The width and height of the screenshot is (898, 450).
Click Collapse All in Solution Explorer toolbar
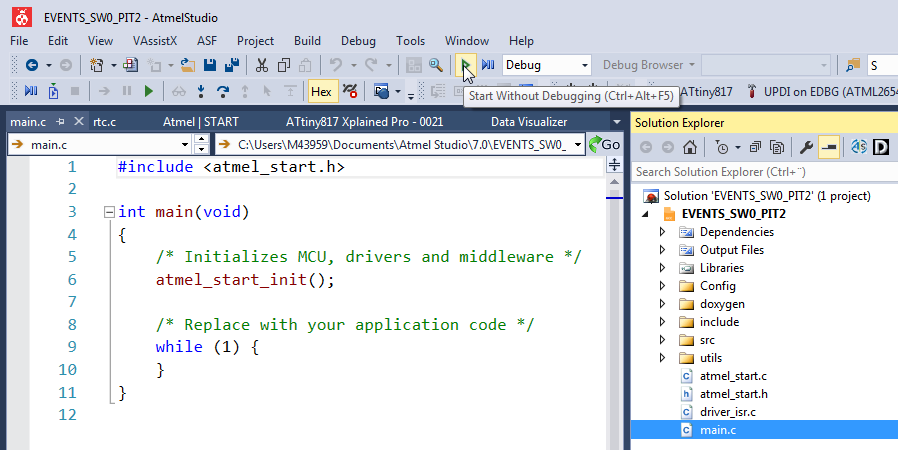pos(755,148)
